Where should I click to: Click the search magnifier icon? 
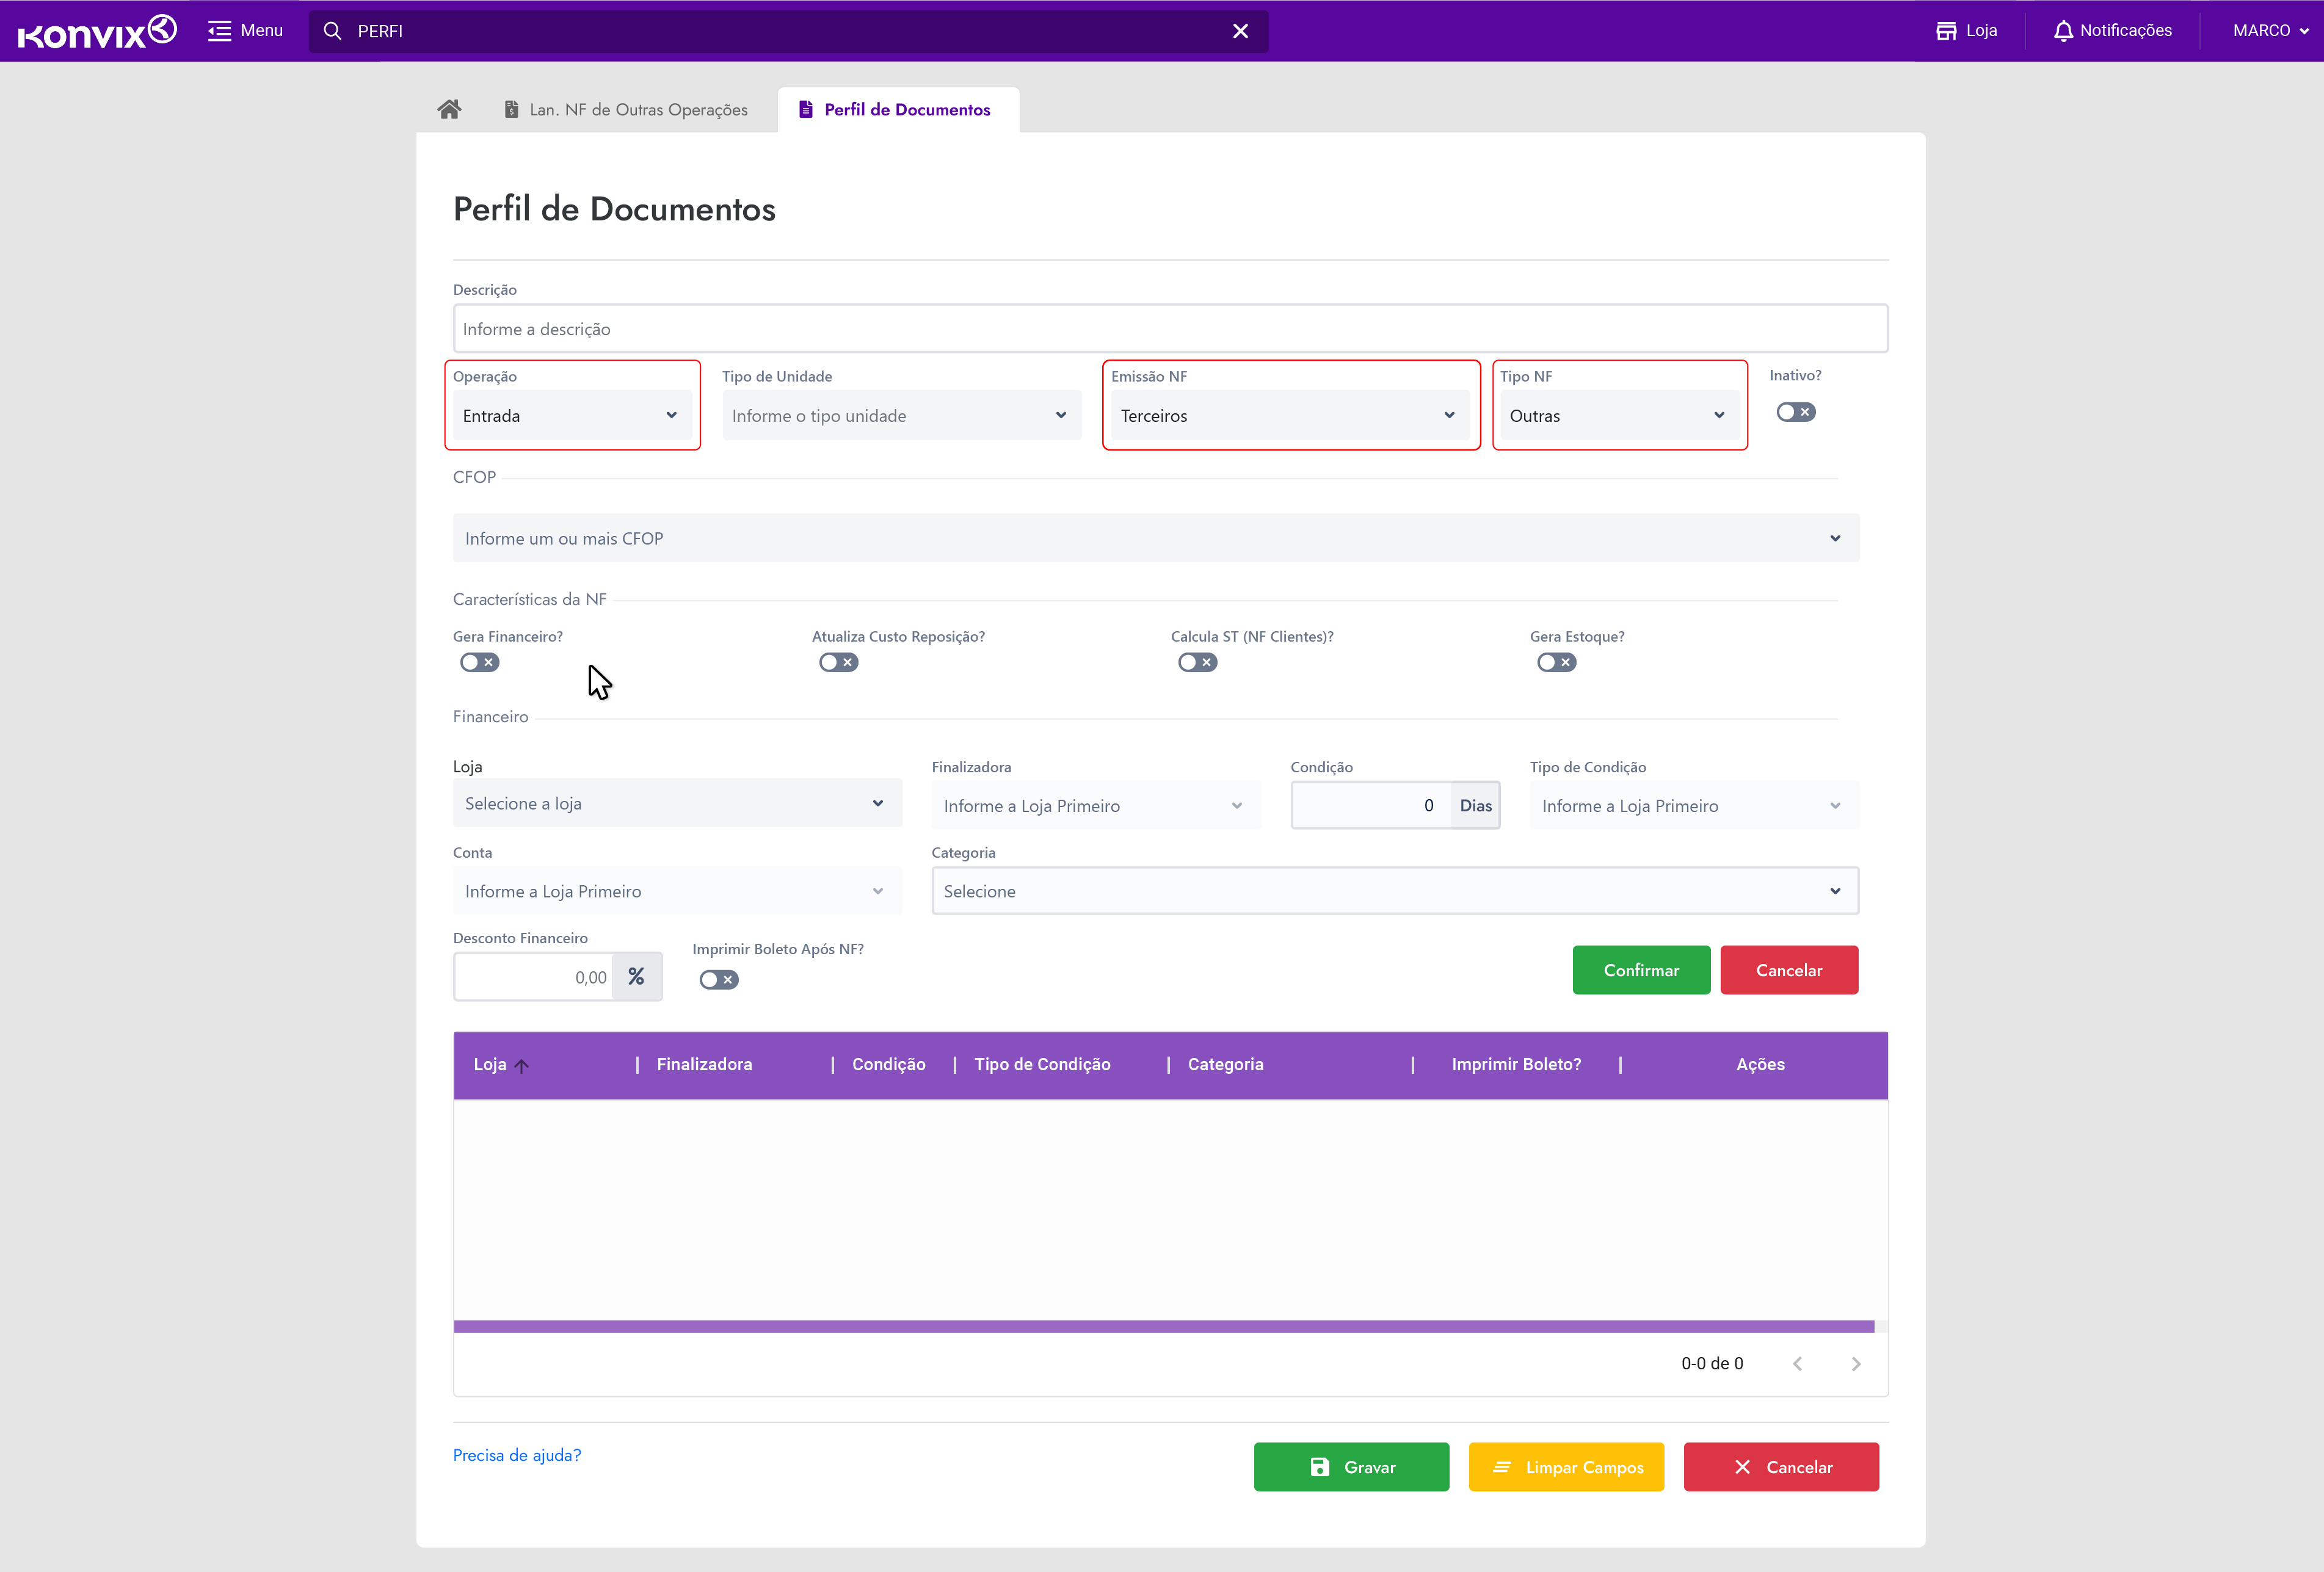(x=333, y=31)
